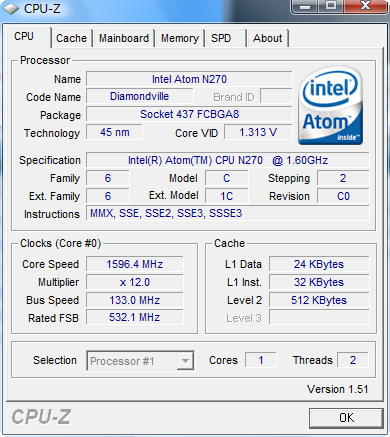Open the Processor #1 selection dropdown arrow
This screenshot has width=390, height=437.
click(x=185, y=361)
